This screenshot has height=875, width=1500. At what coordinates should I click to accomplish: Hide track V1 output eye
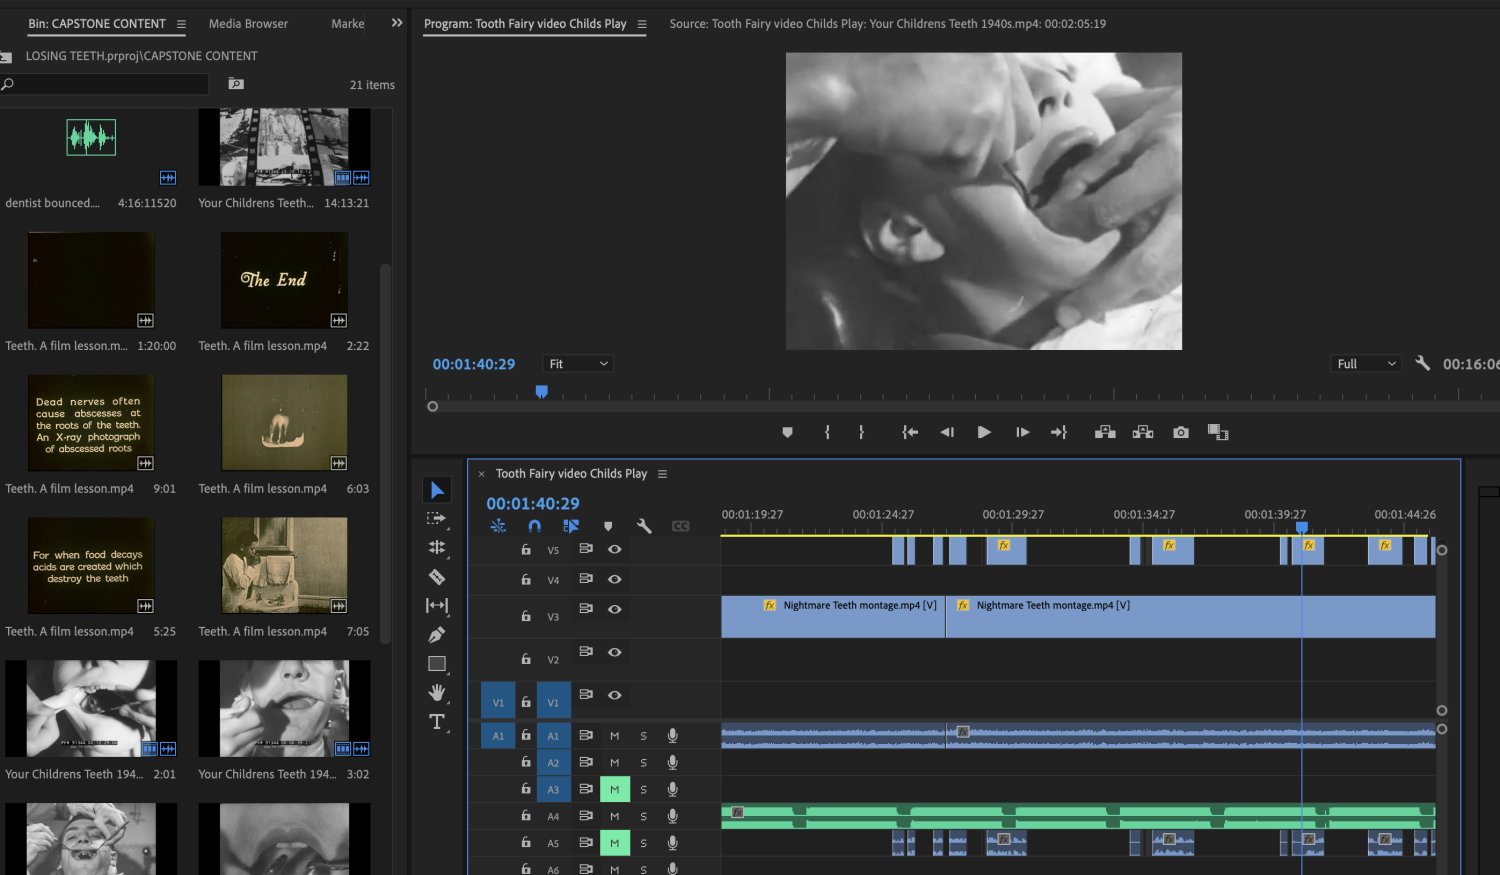point(615,695)
